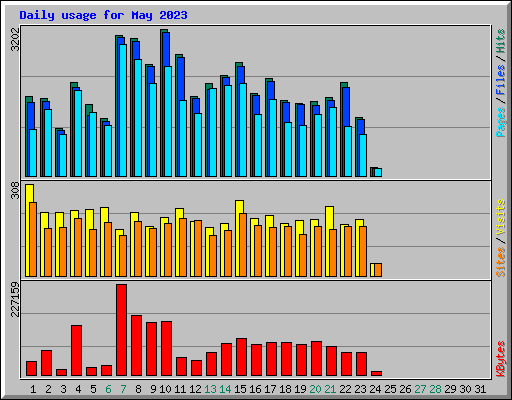
Task: Click day 7 on the x-axis
Action: click(123, 389)
